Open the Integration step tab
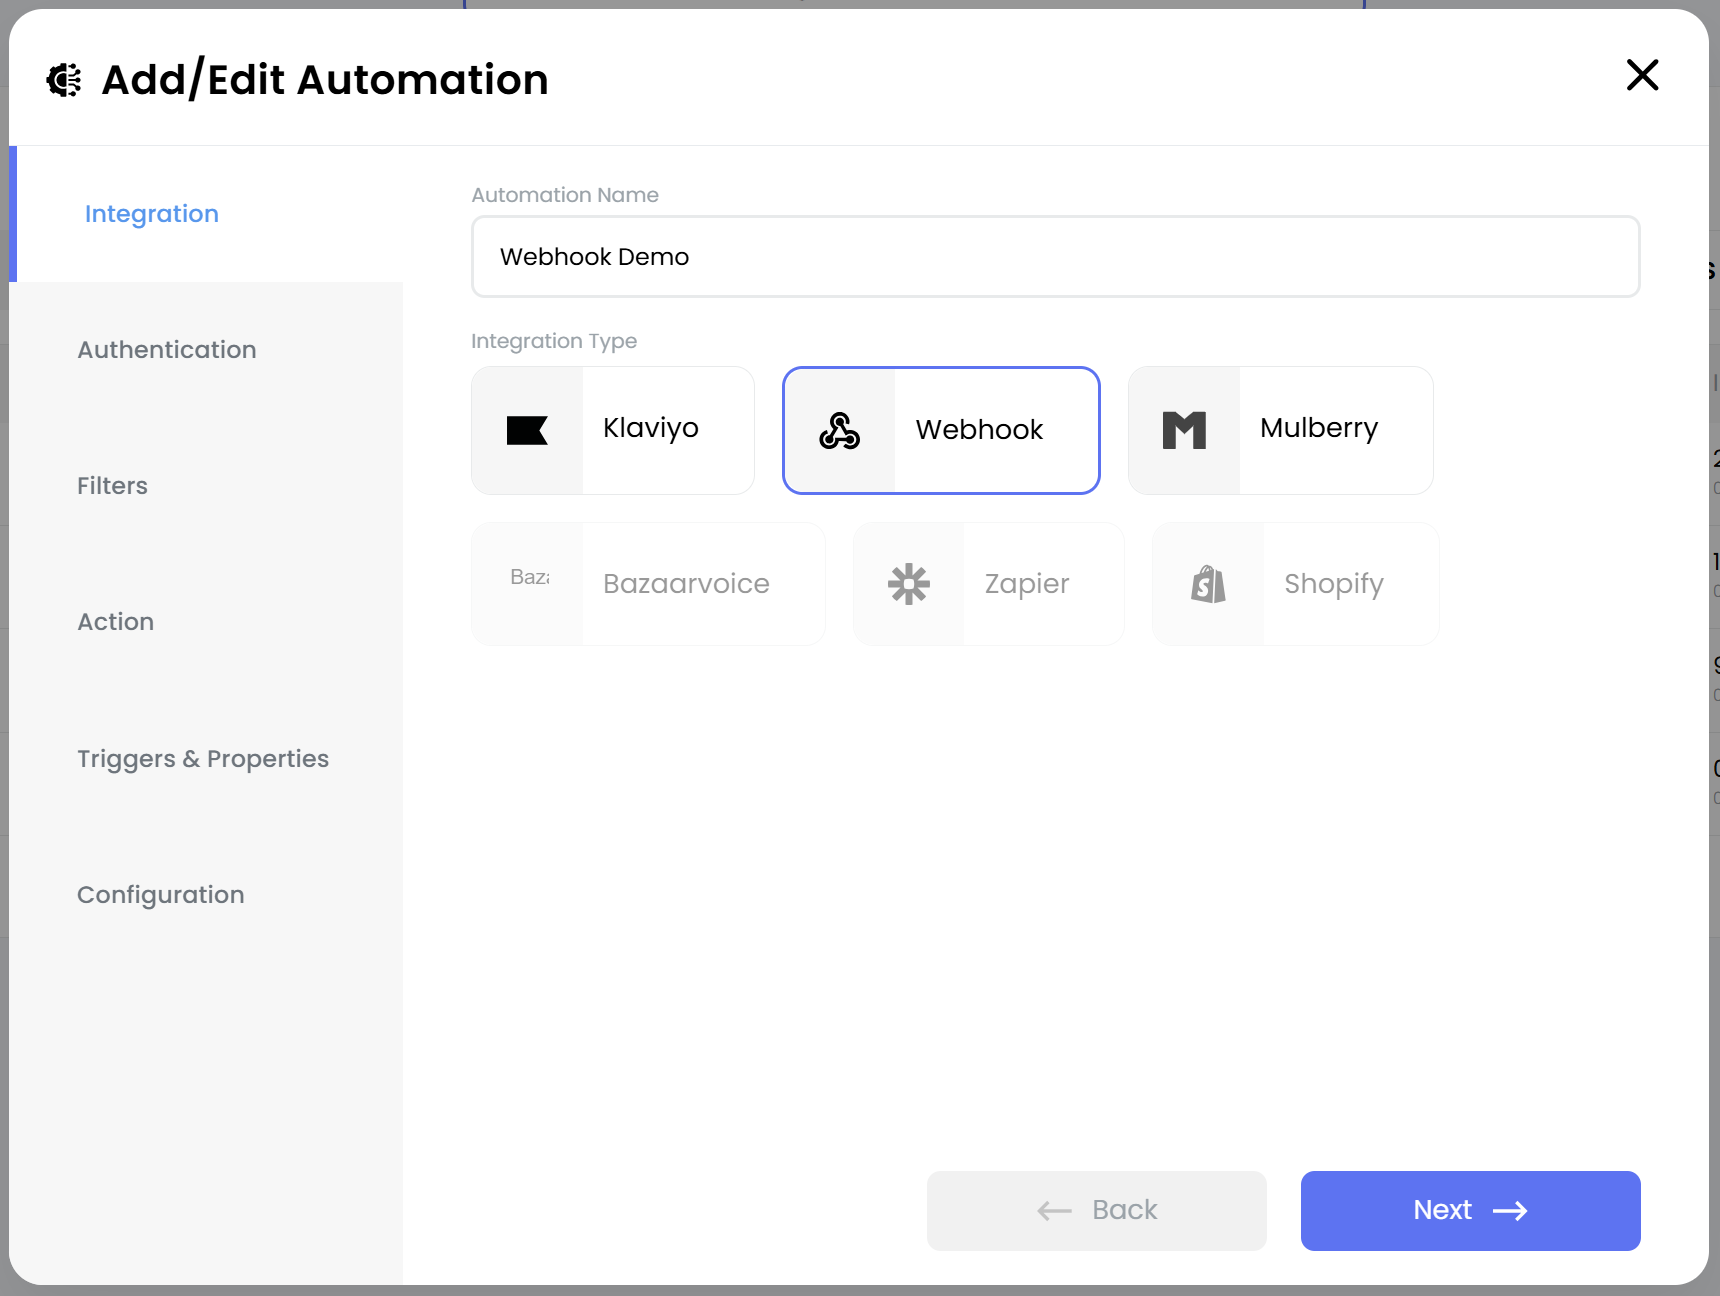 tap(206, 214)
